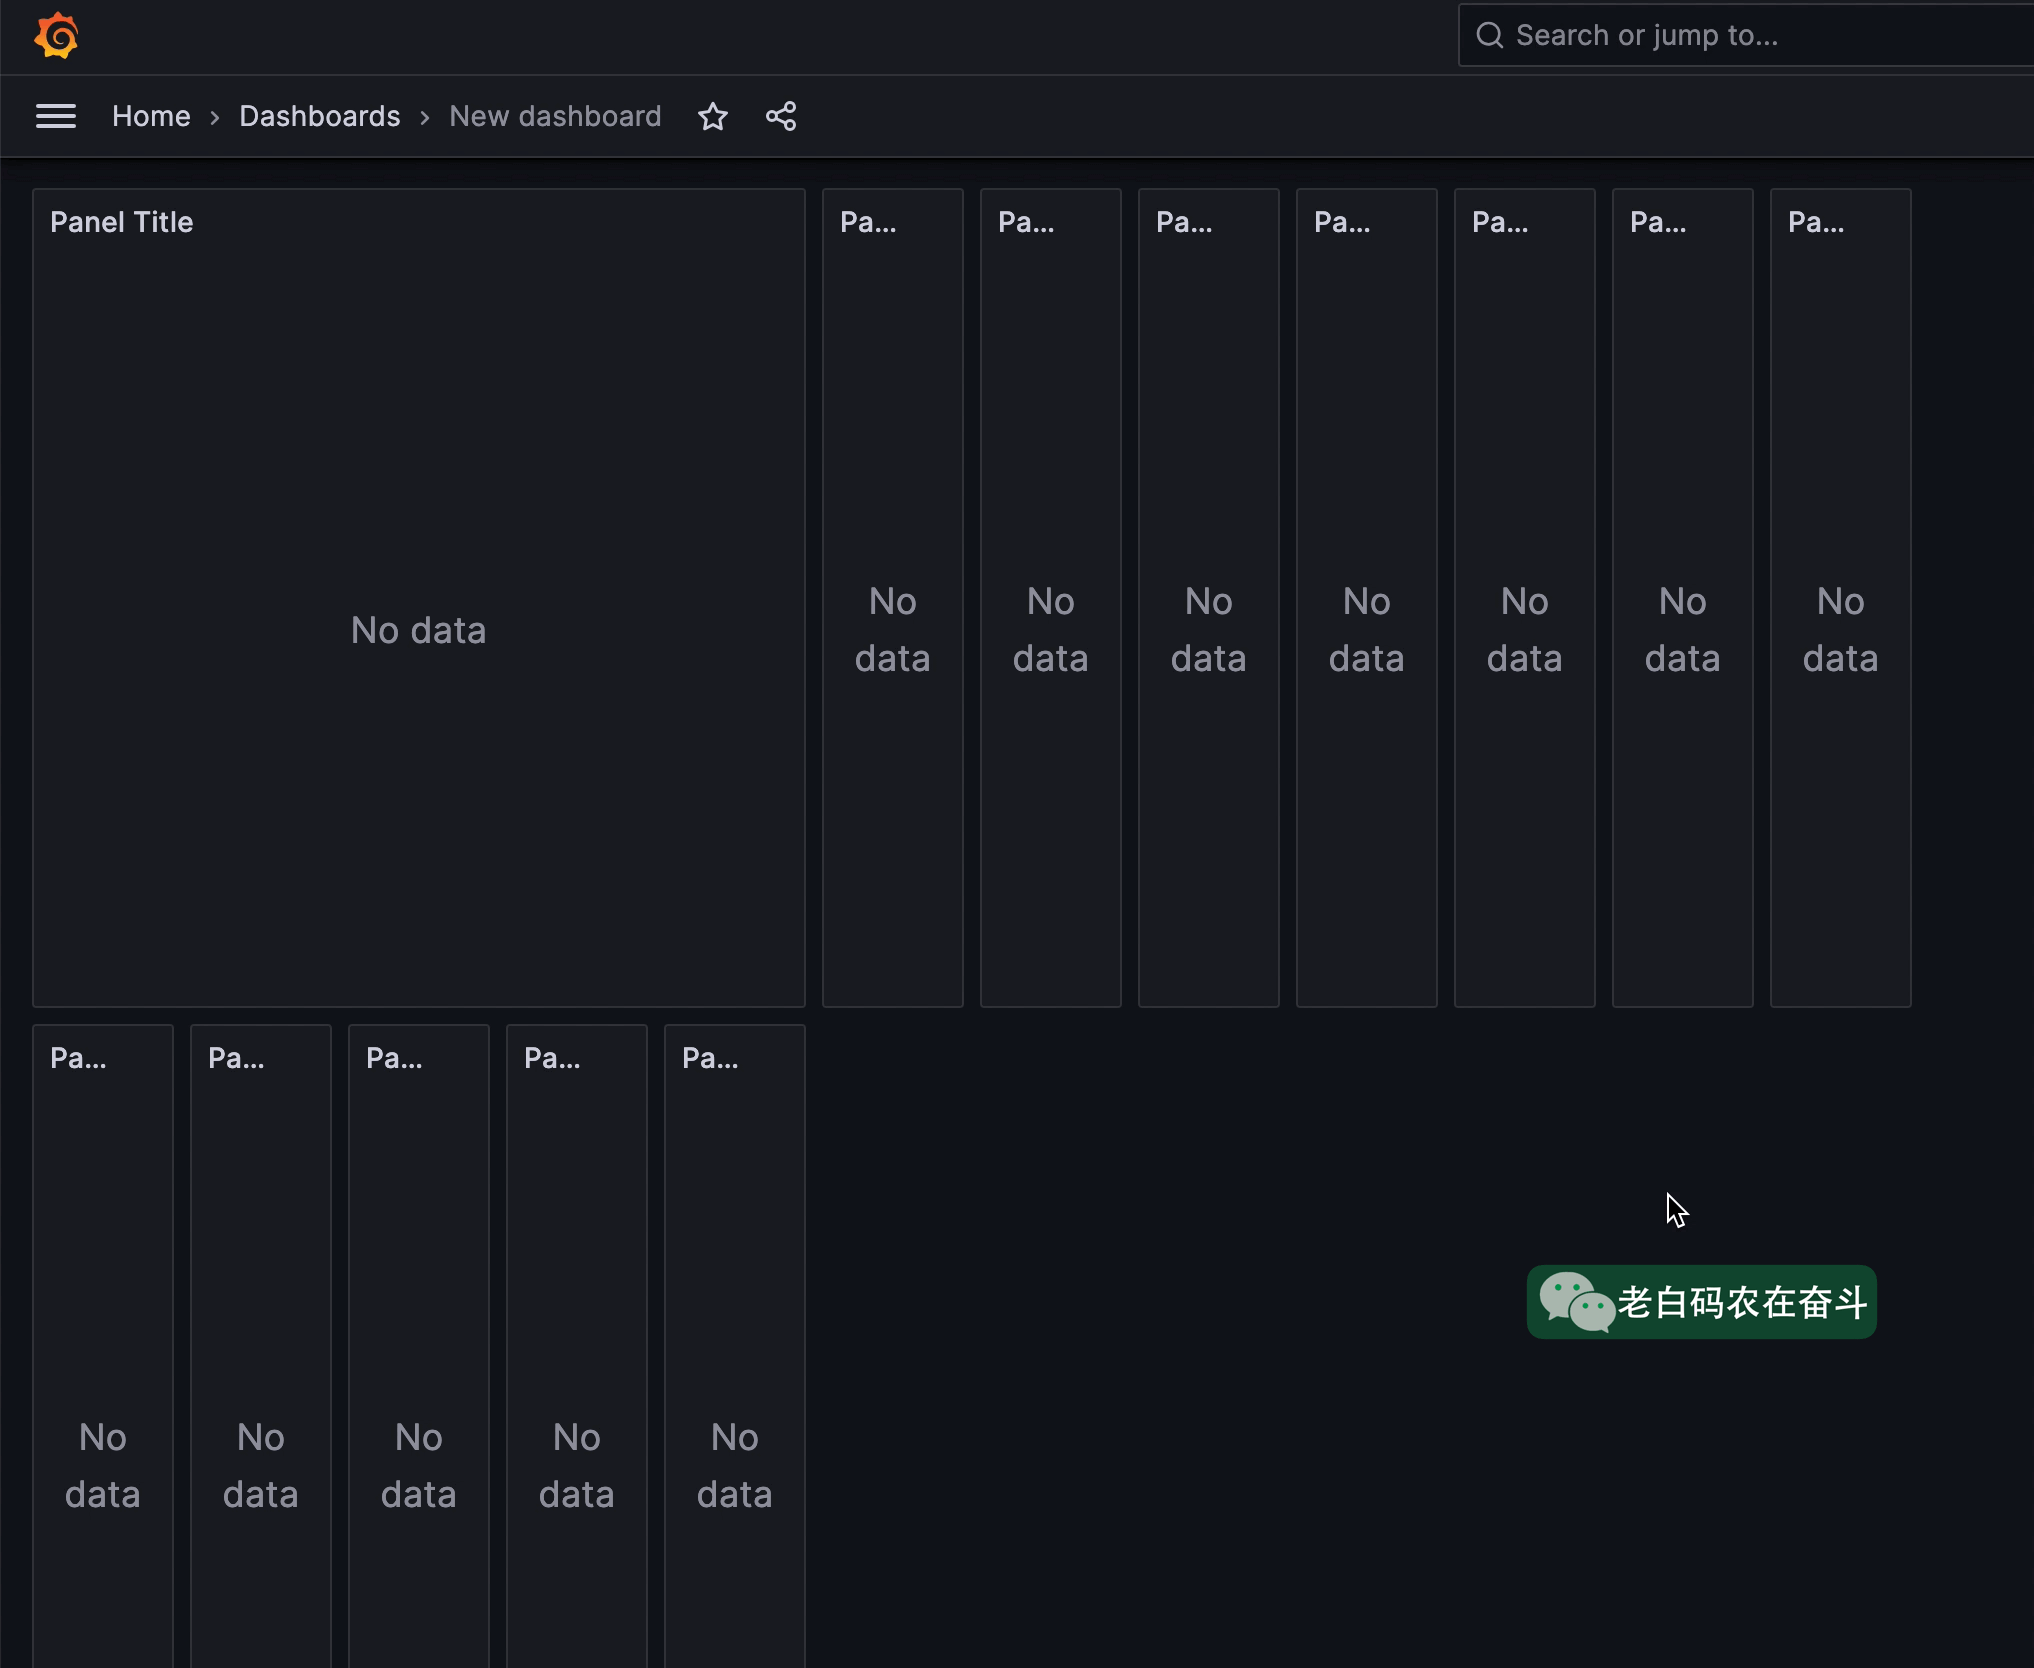
Task: Click the New dashboard breadcrumb
Action: click(x=555, y=116)
